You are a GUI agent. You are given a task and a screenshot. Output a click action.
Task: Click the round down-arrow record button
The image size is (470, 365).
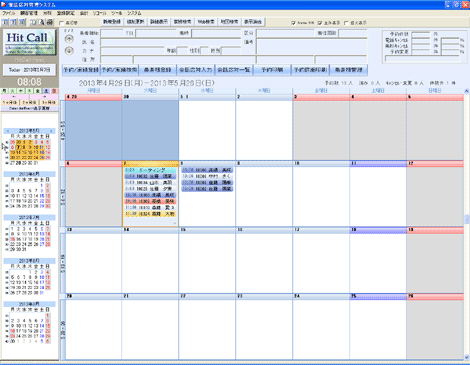pyautogui.click(x=69, y=51)
